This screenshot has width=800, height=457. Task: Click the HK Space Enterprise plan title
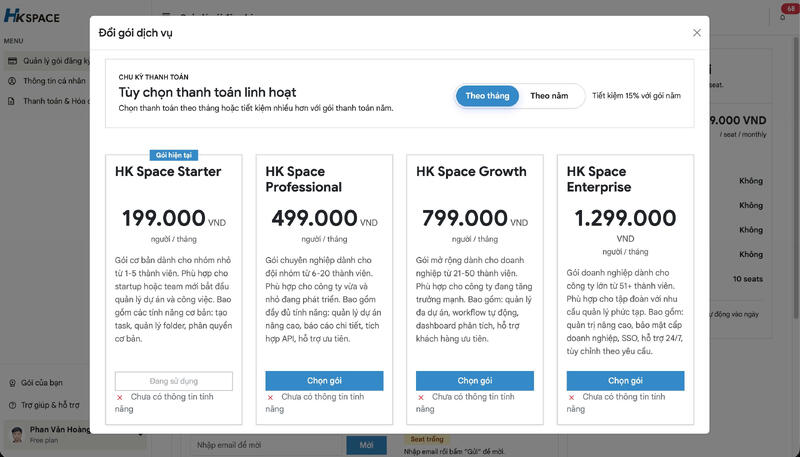598,179
